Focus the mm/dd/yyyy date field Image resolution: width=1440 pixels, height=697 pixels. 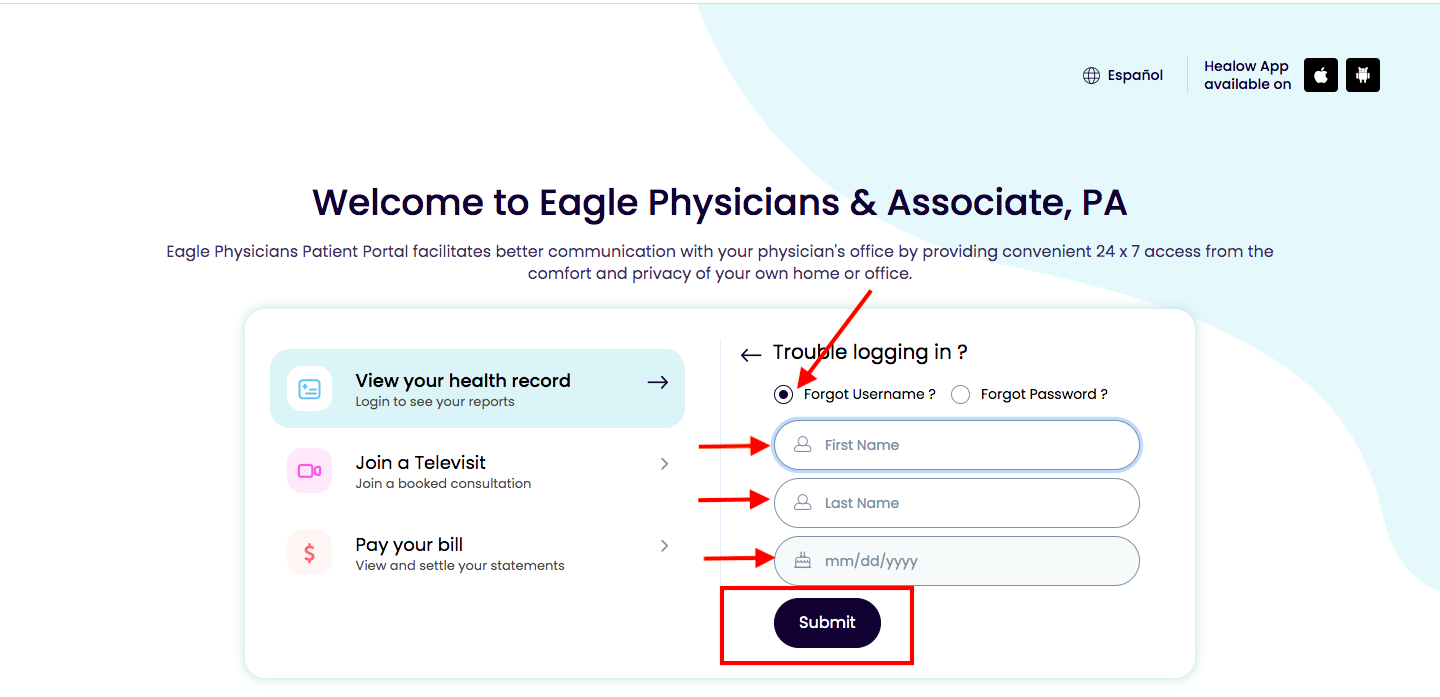pos(957,561)
